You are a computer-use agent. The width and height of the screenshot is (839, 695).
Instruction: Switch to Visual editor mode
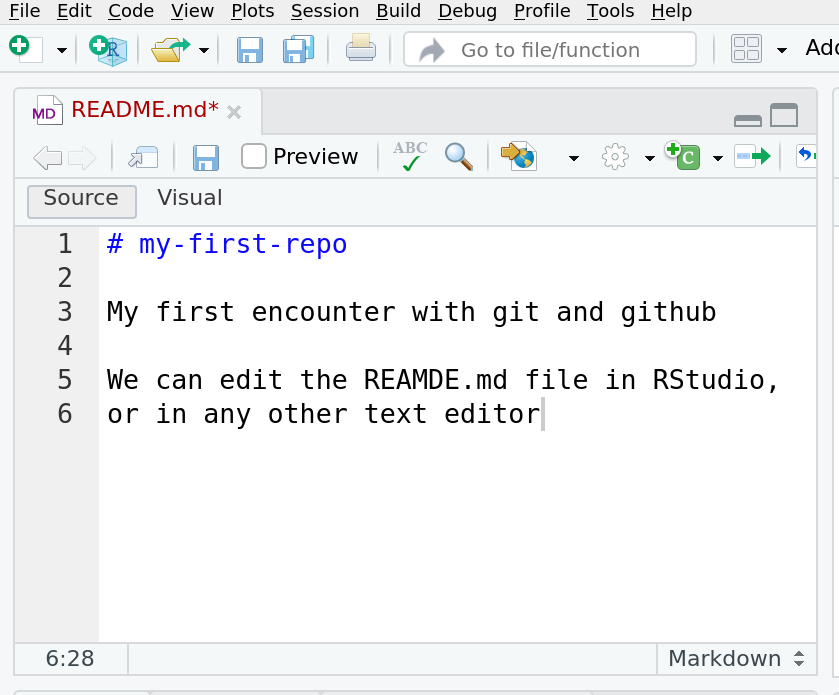189,198
